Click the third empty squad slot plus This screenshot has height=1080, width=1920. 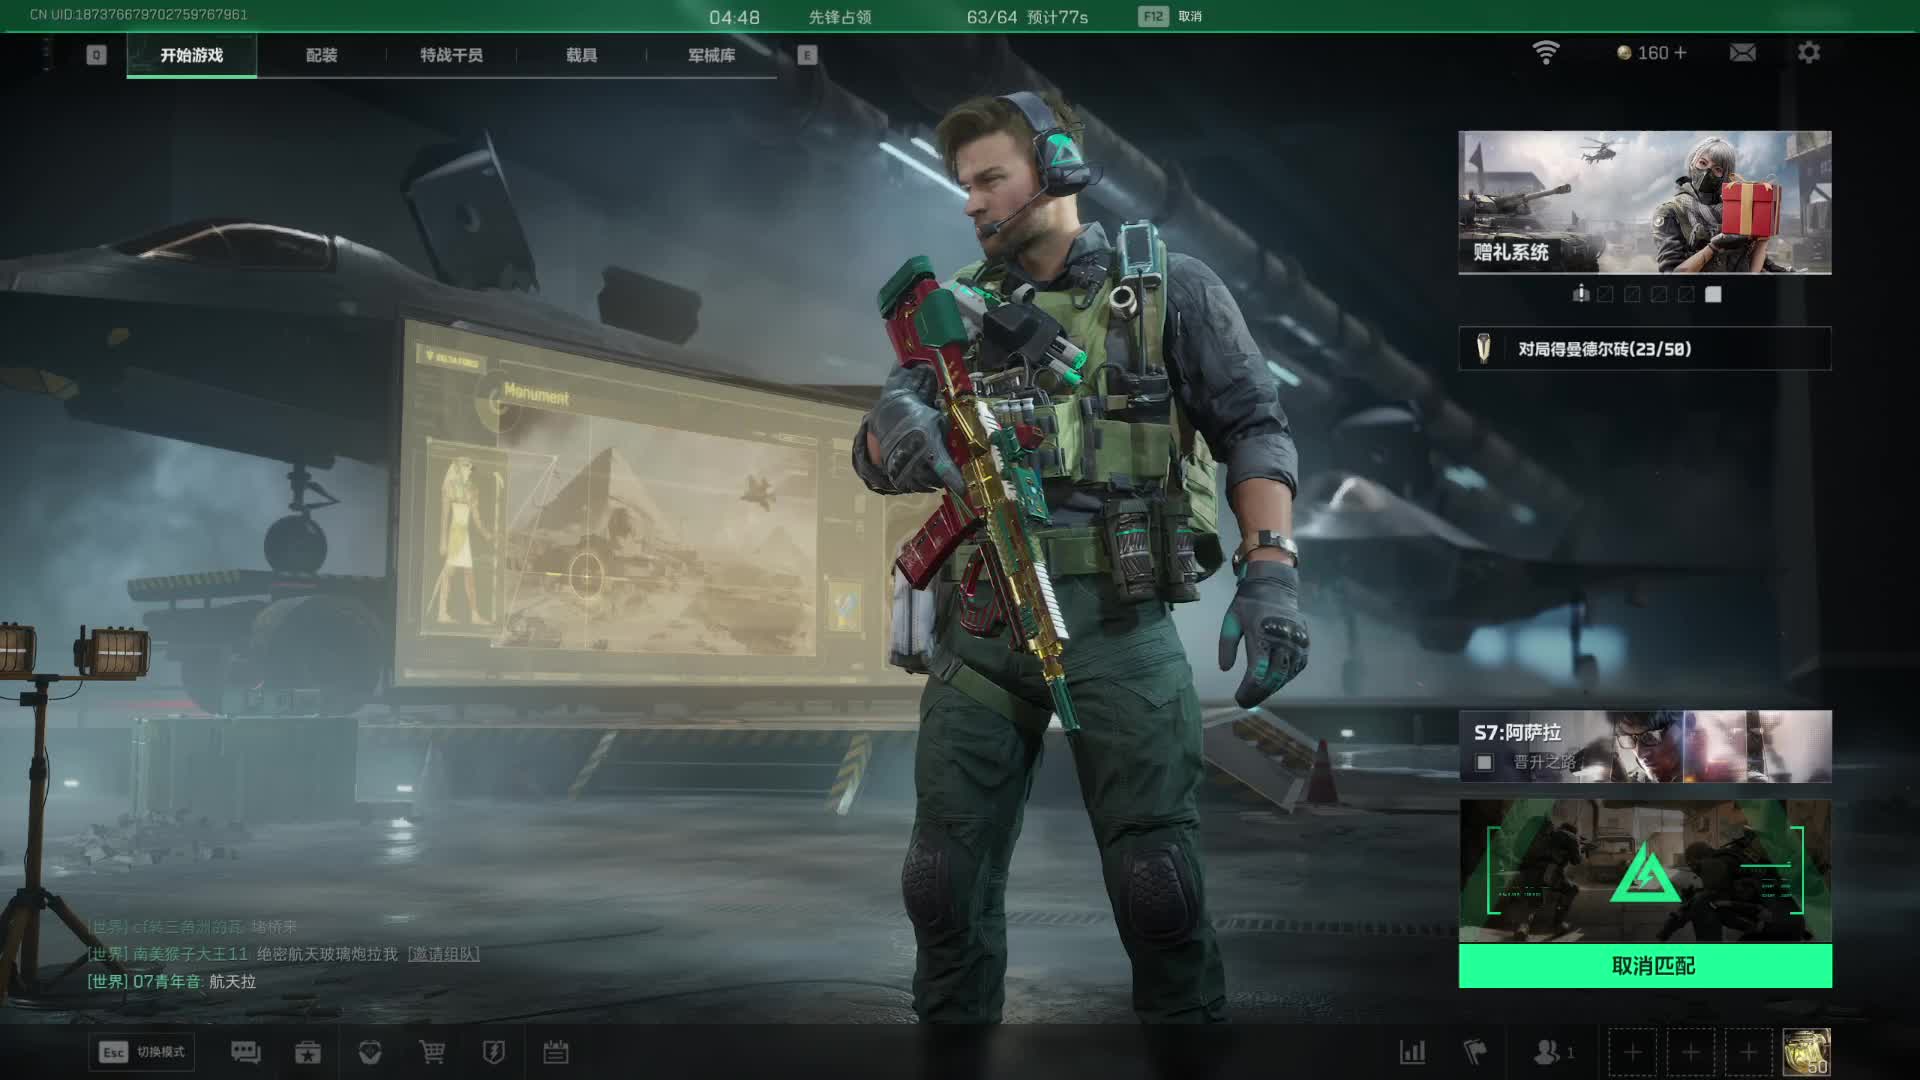[x=1748, y=1052]
